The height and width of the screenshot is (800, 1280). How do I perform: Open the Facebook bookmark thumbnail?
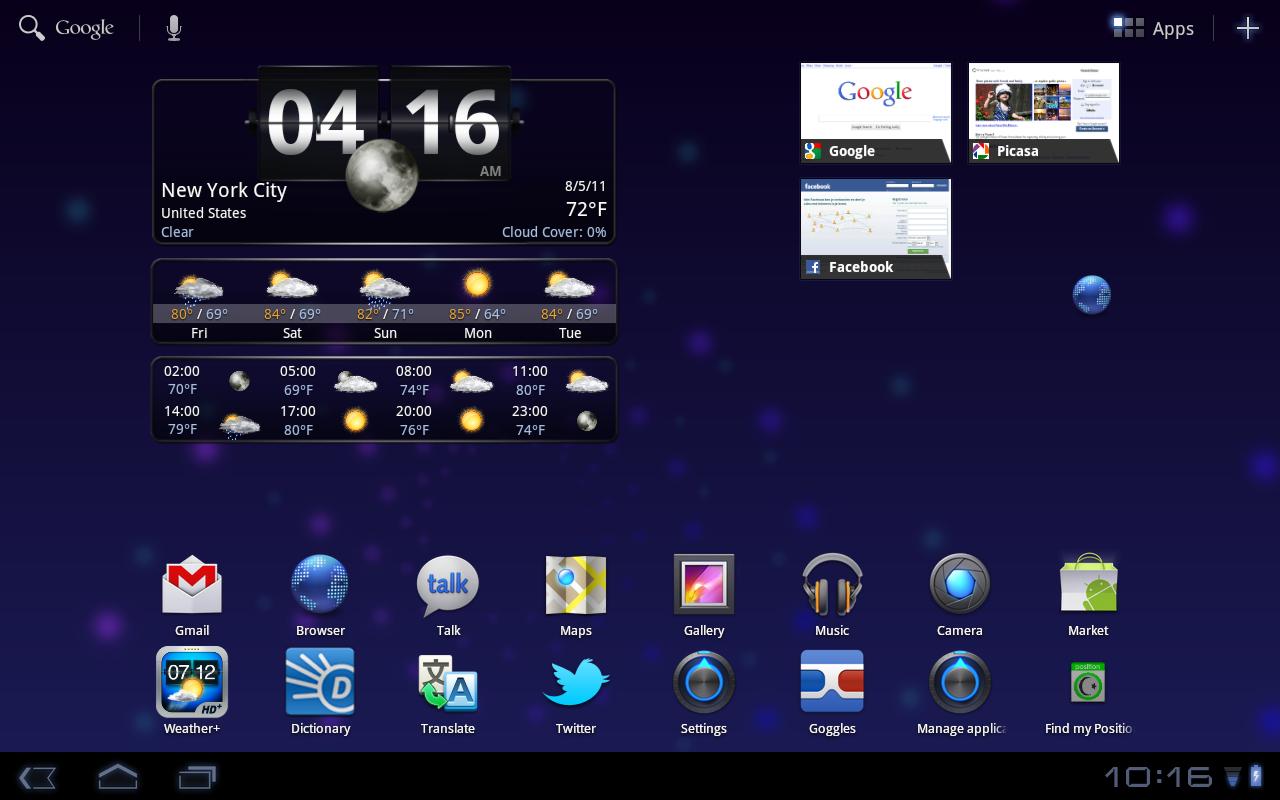876,229
